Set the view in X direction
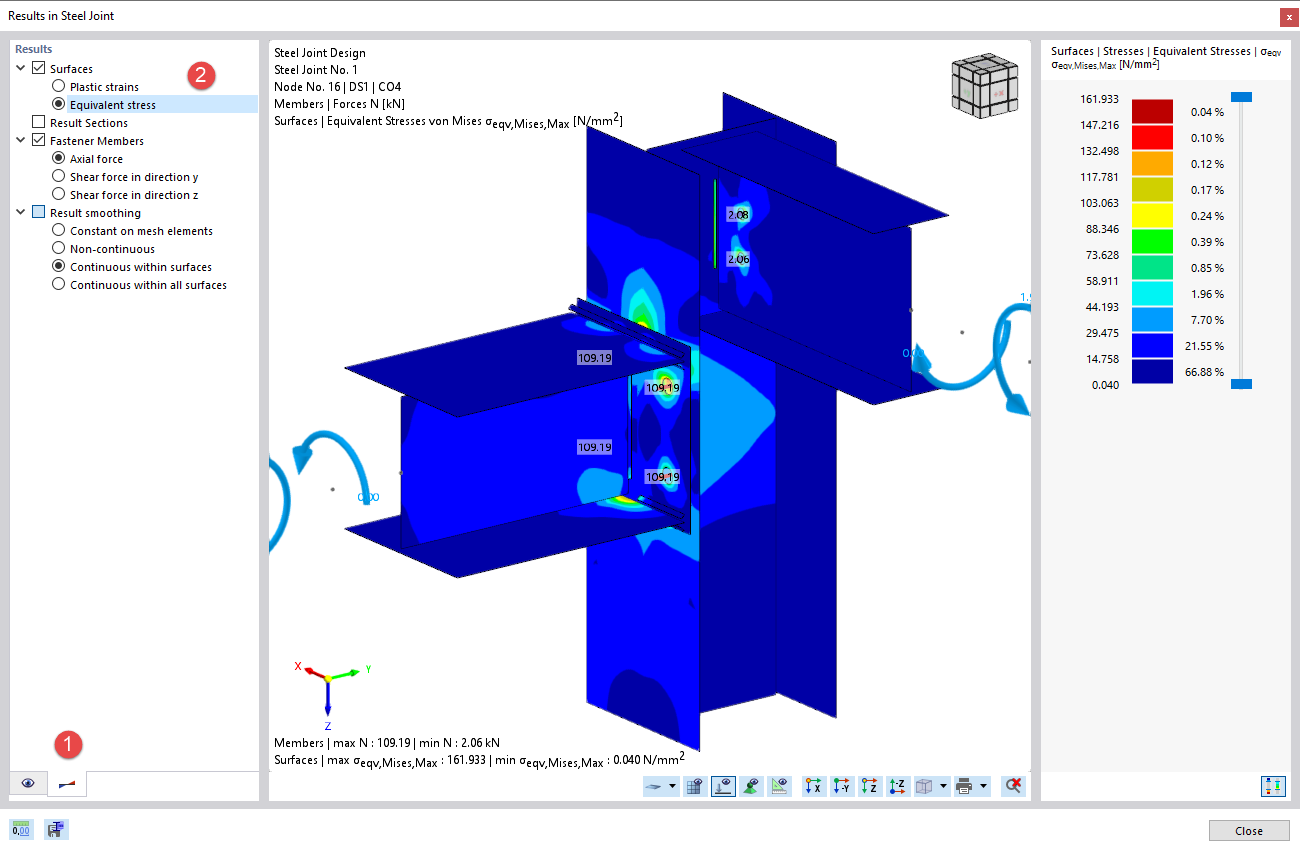 [813, 786]
